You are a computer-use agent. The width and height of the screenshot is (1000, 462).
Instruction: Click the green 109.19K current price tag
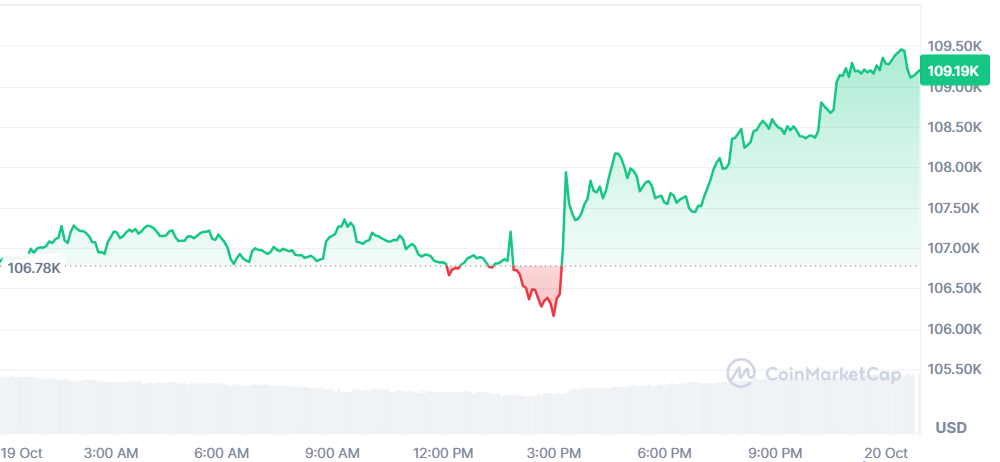point(953,71)
